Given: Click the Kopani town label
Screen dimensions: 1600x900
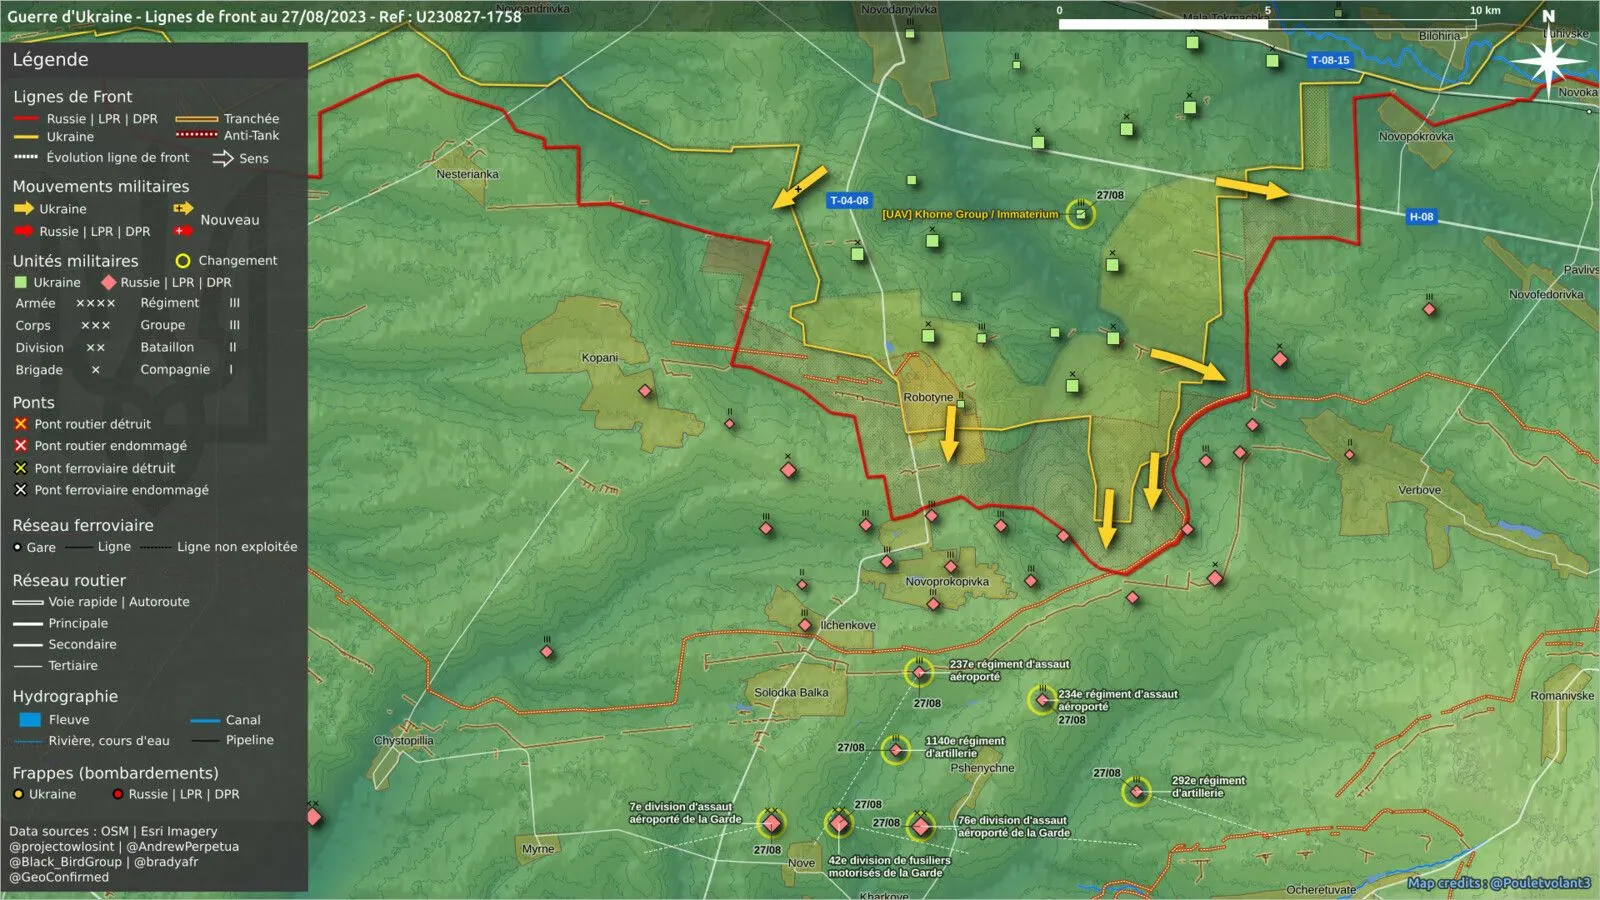Looking at the screenshot, I should [x=600, y=358].
